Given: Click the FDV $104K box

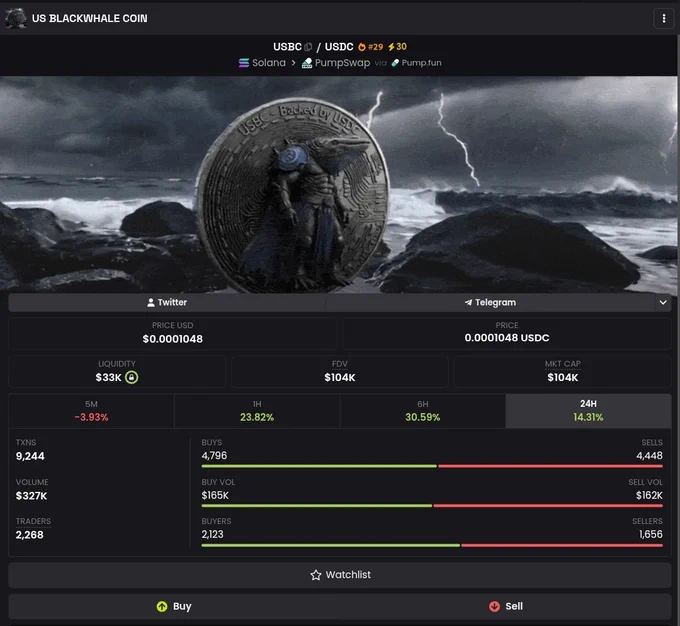Looking at the screenshot, I should (x=340, y=372).
